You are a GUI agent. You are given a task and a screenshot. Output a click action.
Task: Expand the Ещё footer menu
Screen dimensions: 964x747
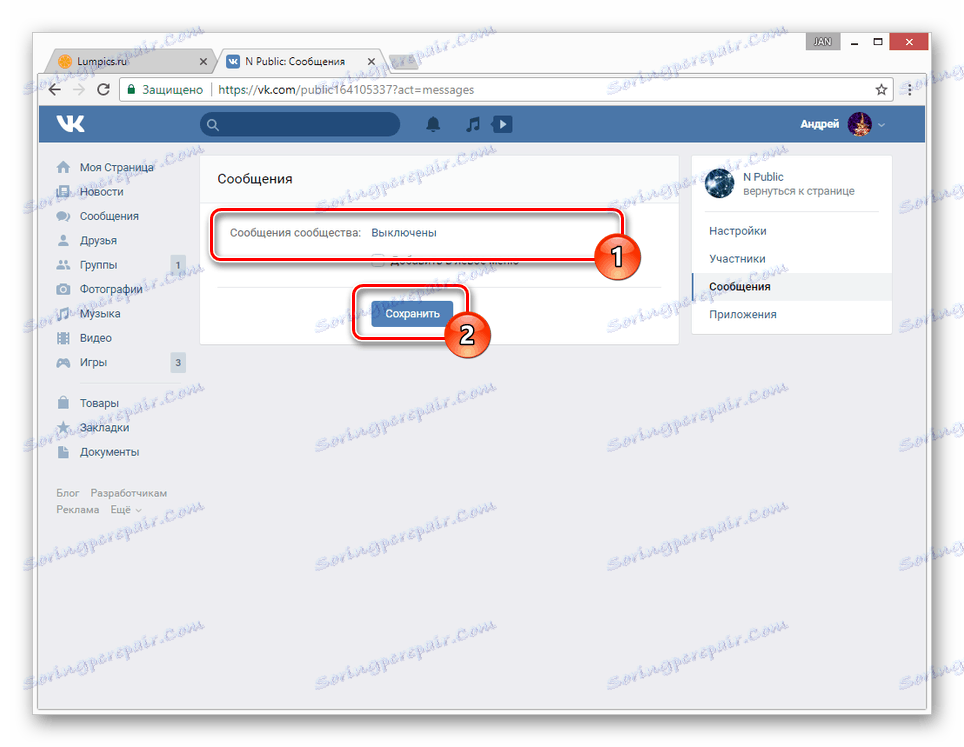pos(125,510)
